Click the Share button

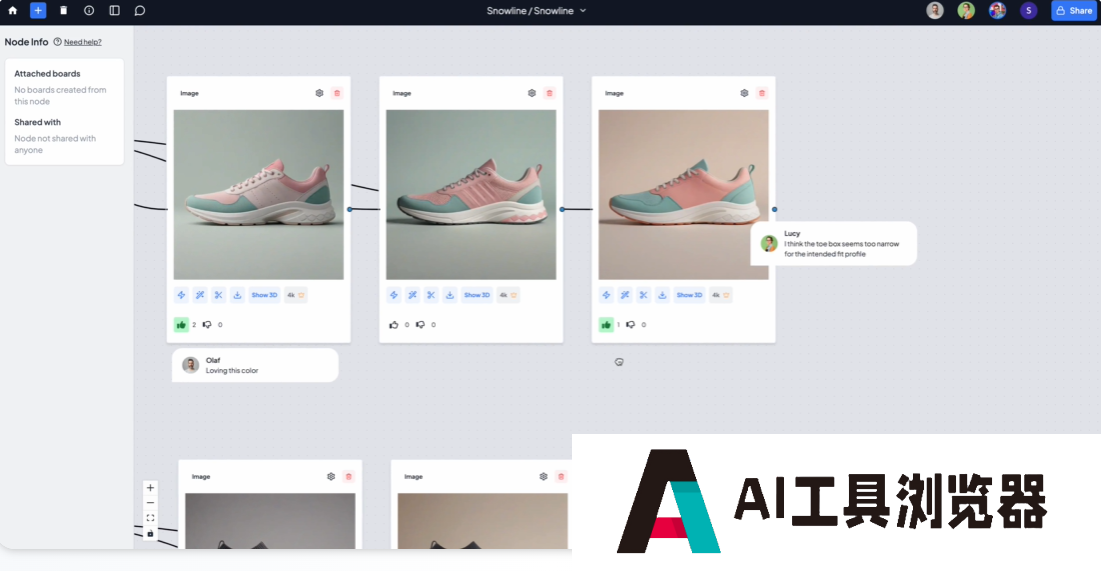pyautogui.click(x=1074, y=11)
